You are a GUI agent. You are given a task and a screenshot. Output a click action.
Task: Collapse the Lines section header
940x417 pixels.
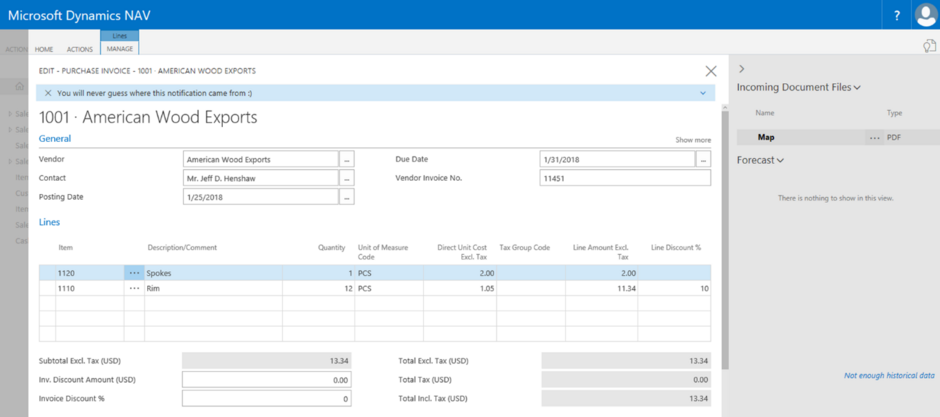[49, 222]
